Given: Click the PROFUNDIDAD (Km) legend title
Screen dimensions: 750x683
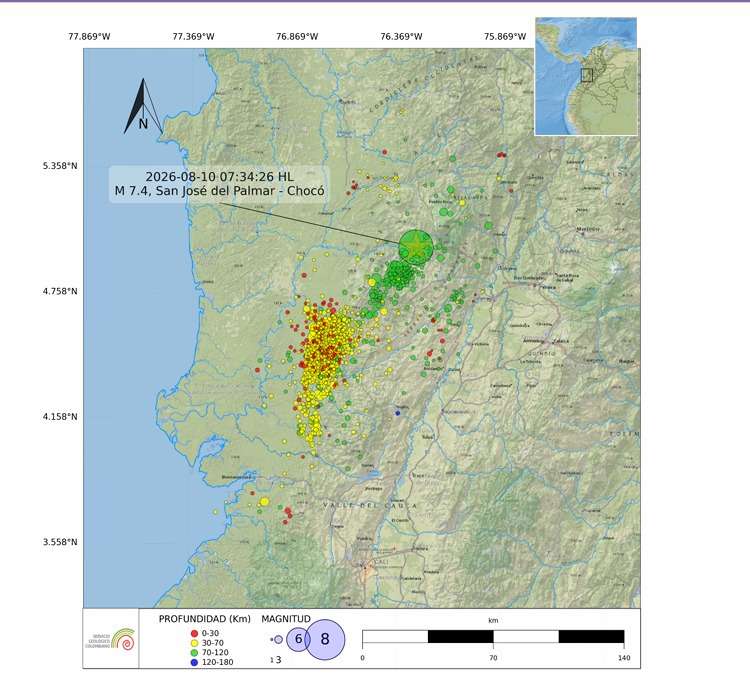Looking at the screenshot, I should tap(205, 619).
